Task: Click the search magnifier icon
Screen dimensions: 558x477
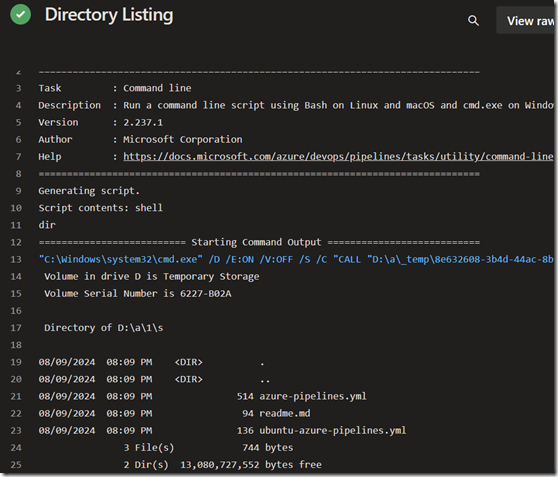Action: [x=473, y=21]
